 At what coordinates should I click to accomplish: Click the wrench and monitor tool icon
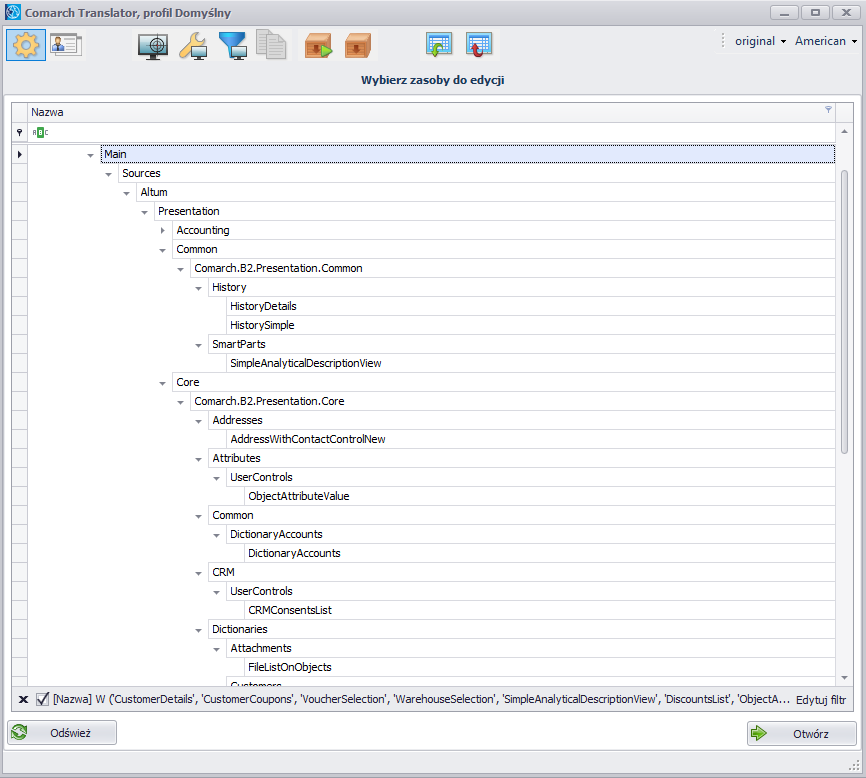click(193, 45)
